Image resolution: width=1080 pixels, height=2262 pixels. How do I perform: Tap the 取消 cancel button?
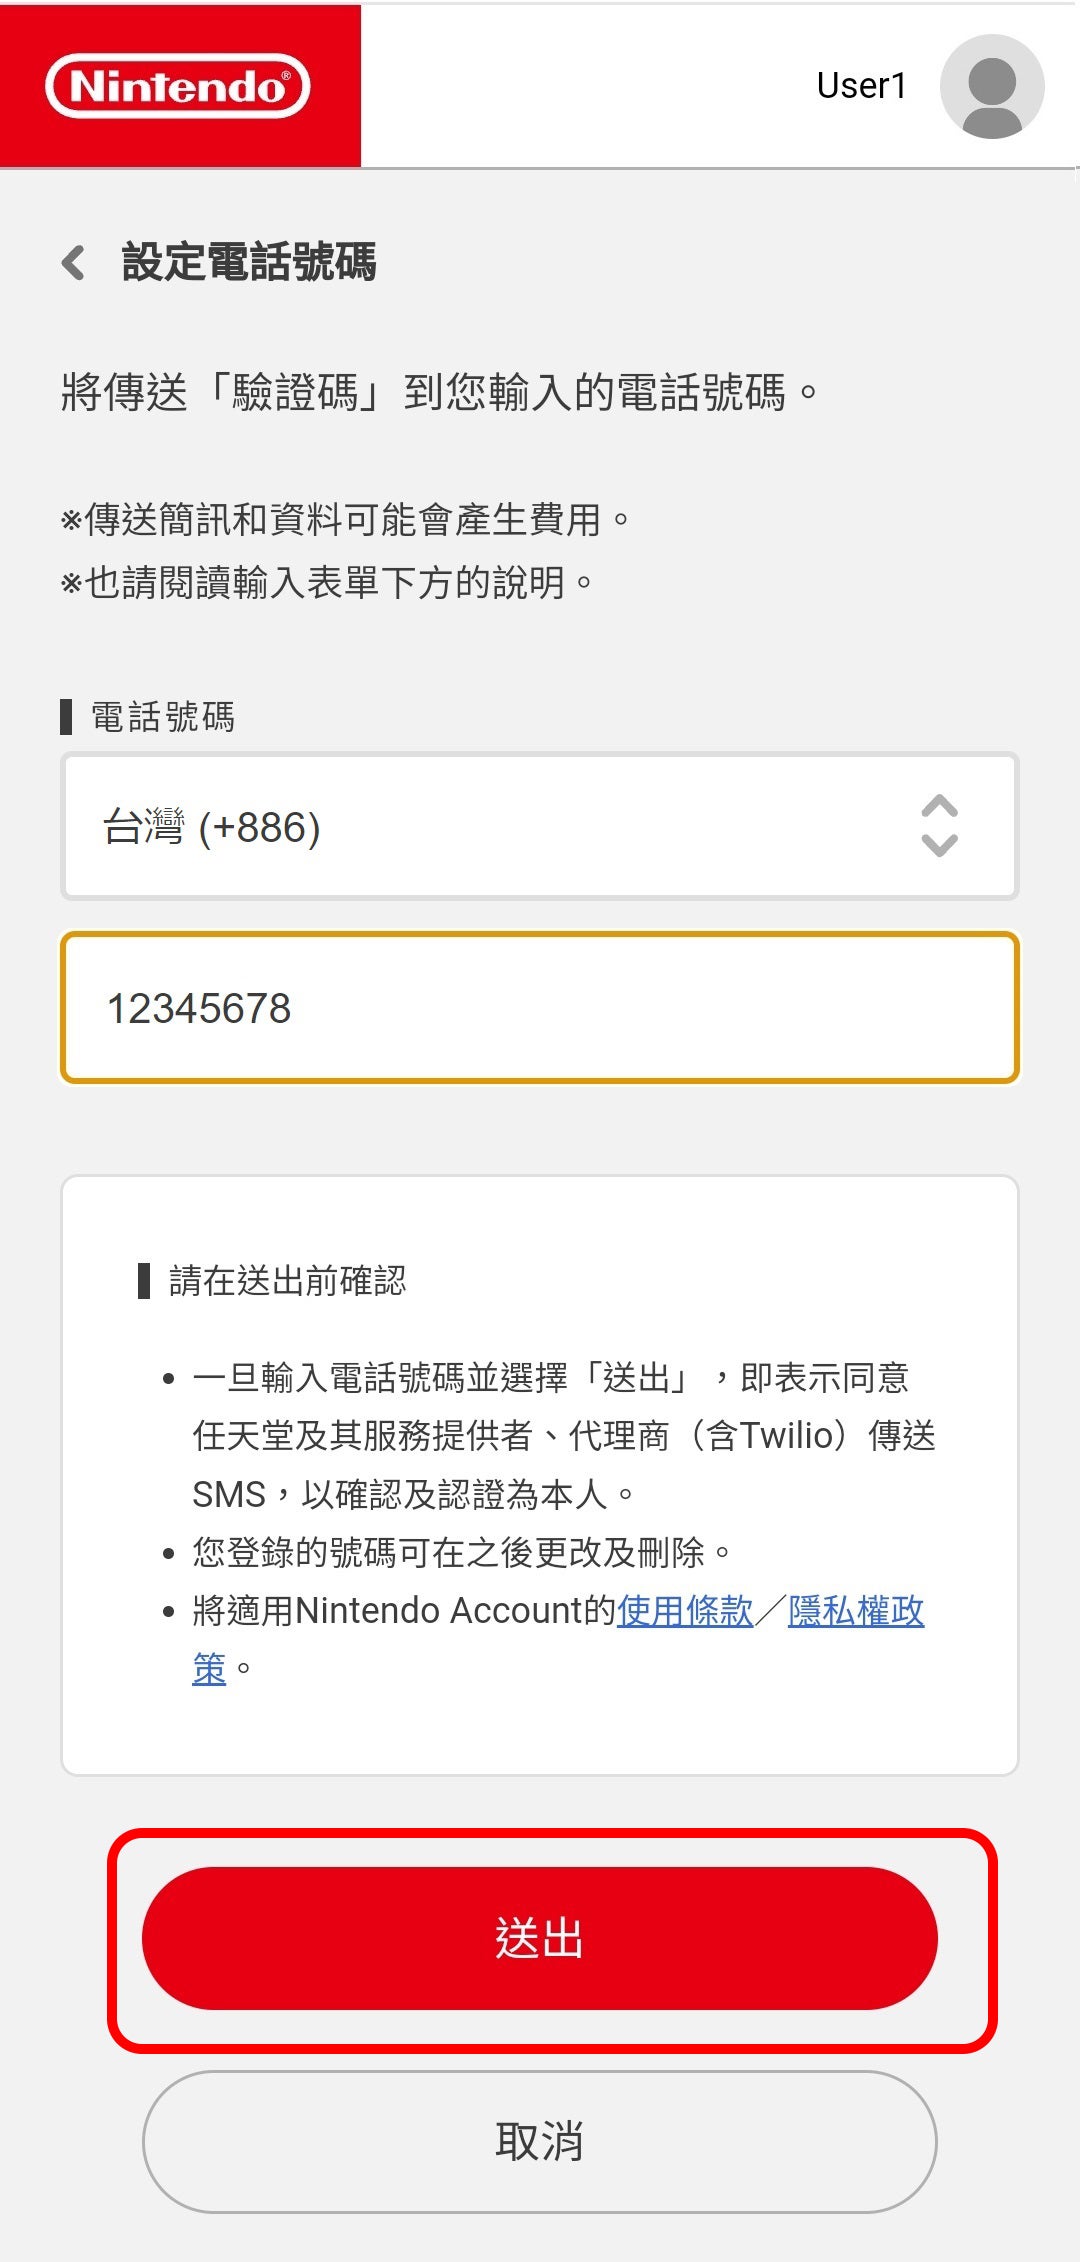click(x=540, y=2141)
